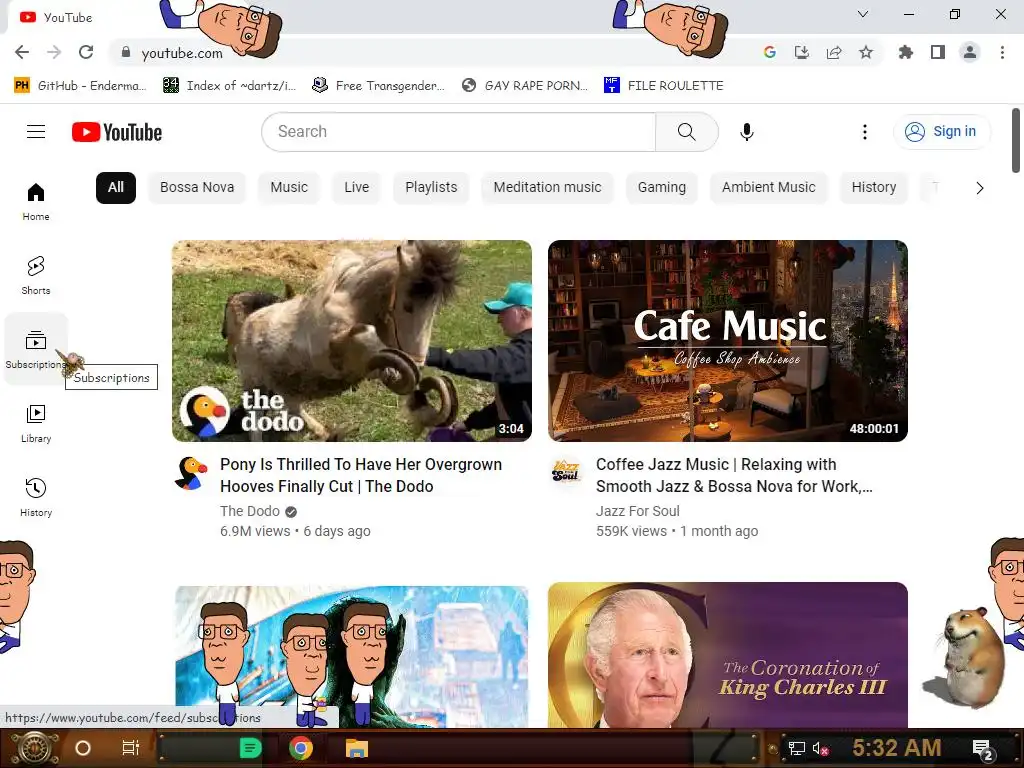Open the Dodo pony video thumbnail
Screen dimensions: 1024x768
pyautogui.click(x=352, y=341)
